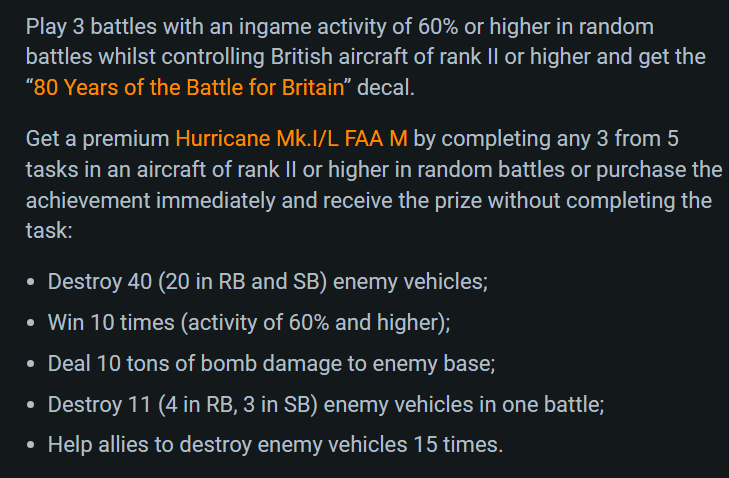Click the 'Destroy 40 enemy vehicles' task line
This screenshot has width=729, height=478.
(268, 282)
